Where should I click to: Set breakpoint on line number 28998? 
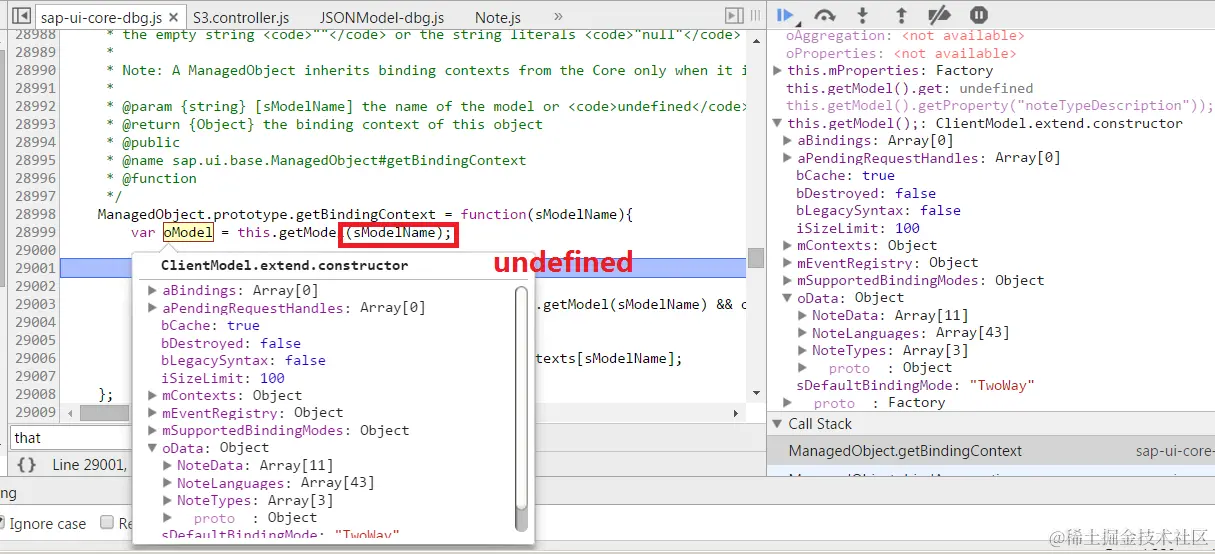point(35,214)
